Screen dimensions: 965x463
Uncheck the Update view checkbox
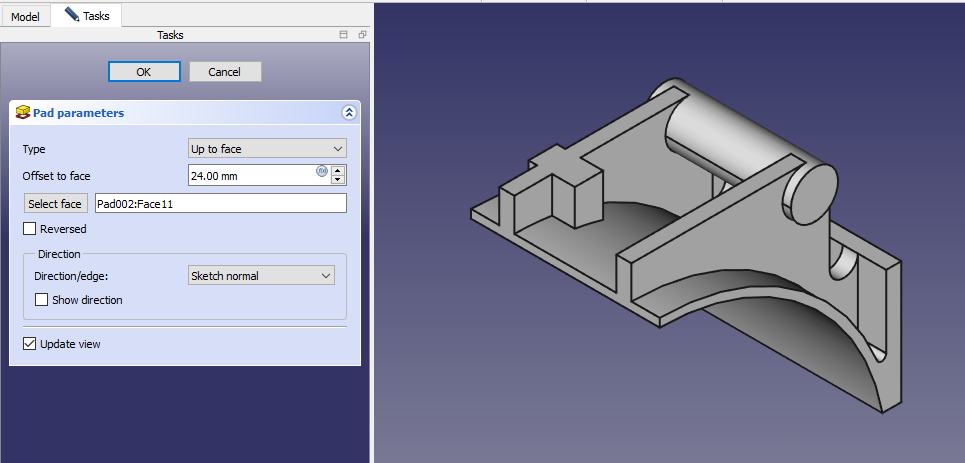[30, 344]
